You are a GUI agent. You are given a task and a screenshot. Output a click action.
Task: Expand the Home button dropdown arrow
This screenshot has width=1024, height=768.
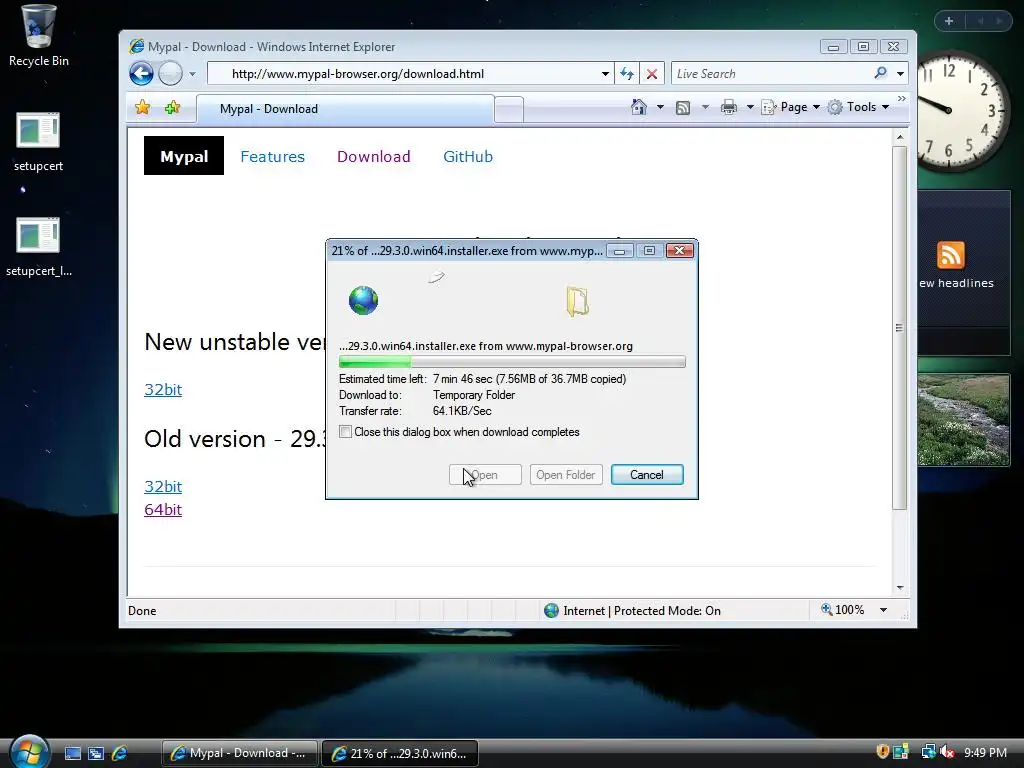click(660, 107)
